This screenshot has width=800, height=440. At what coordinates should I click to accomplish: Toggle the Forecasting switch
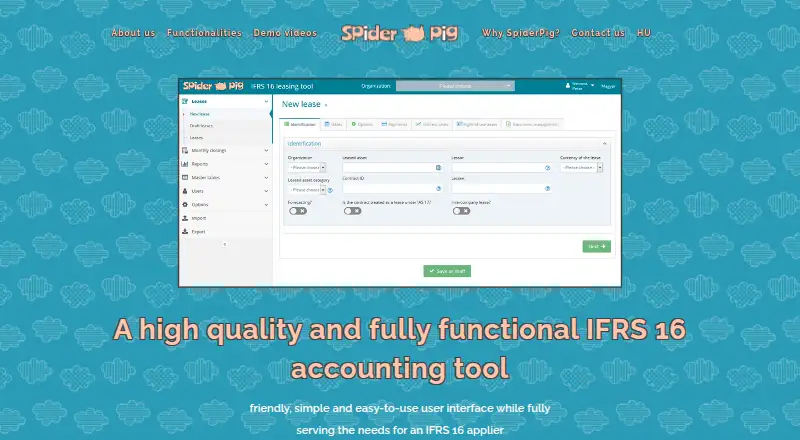[x=298, y=211]
